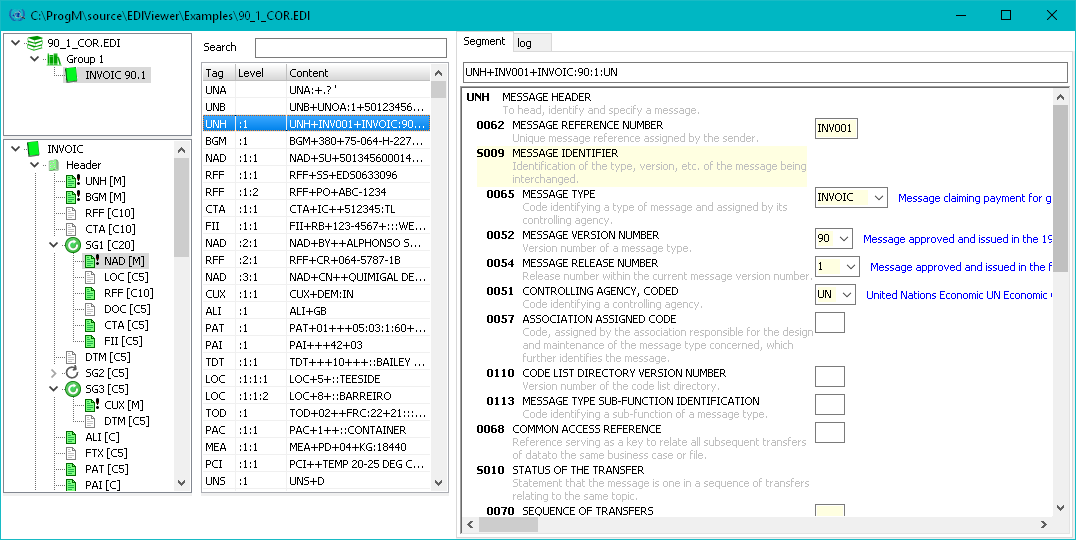Image resolution: width=1076 pixels, height=540 pixels.
Task: Switch to the log tab
Action: (x=524, y=43)
